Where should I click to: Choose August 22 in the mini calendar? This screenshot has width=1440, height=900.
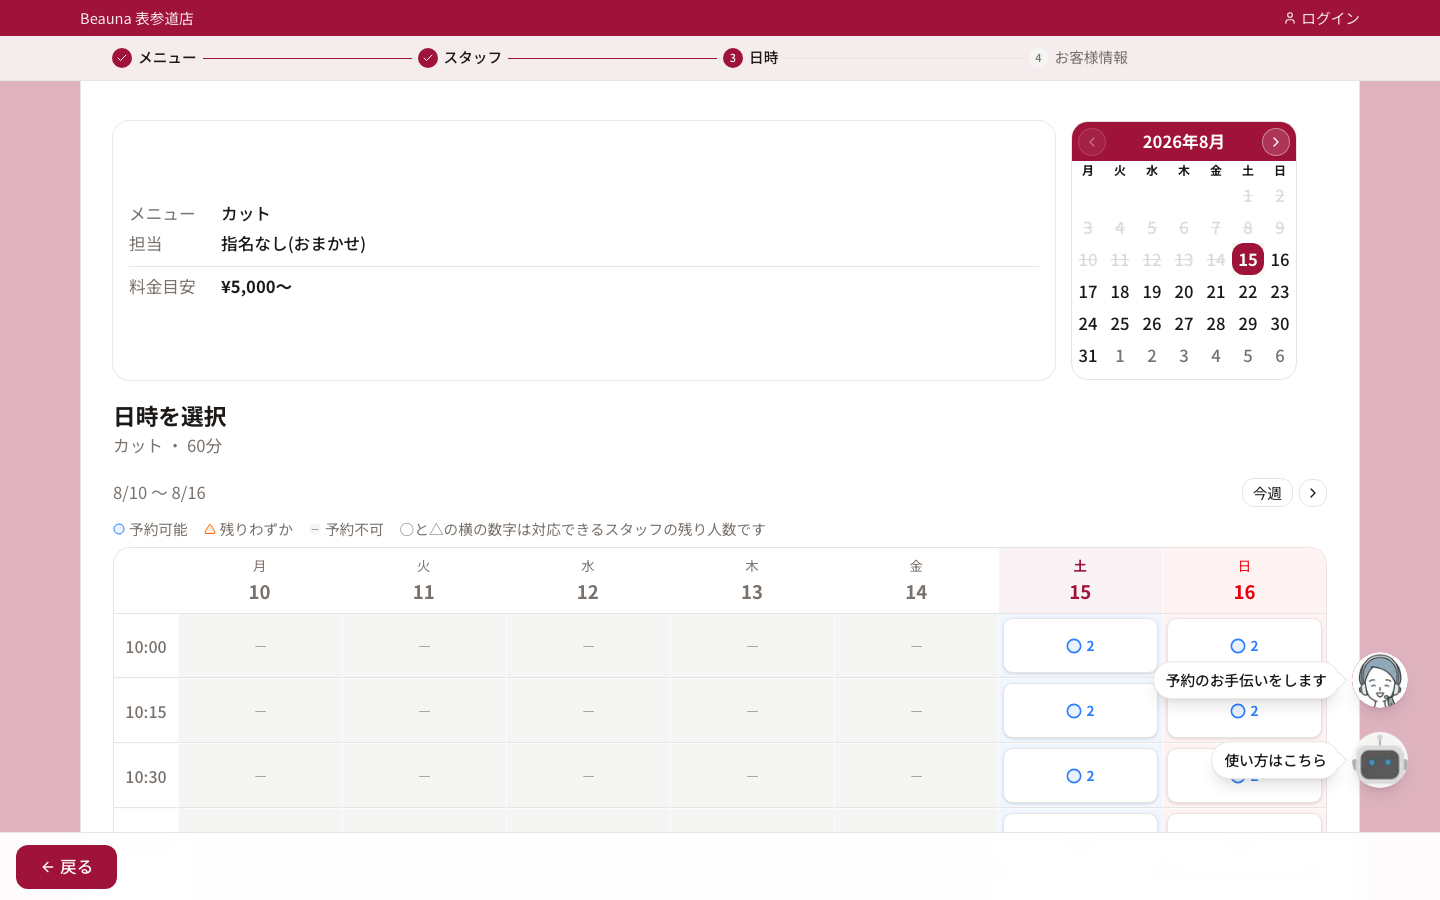pyautogui.click(x=1248, y=292)
